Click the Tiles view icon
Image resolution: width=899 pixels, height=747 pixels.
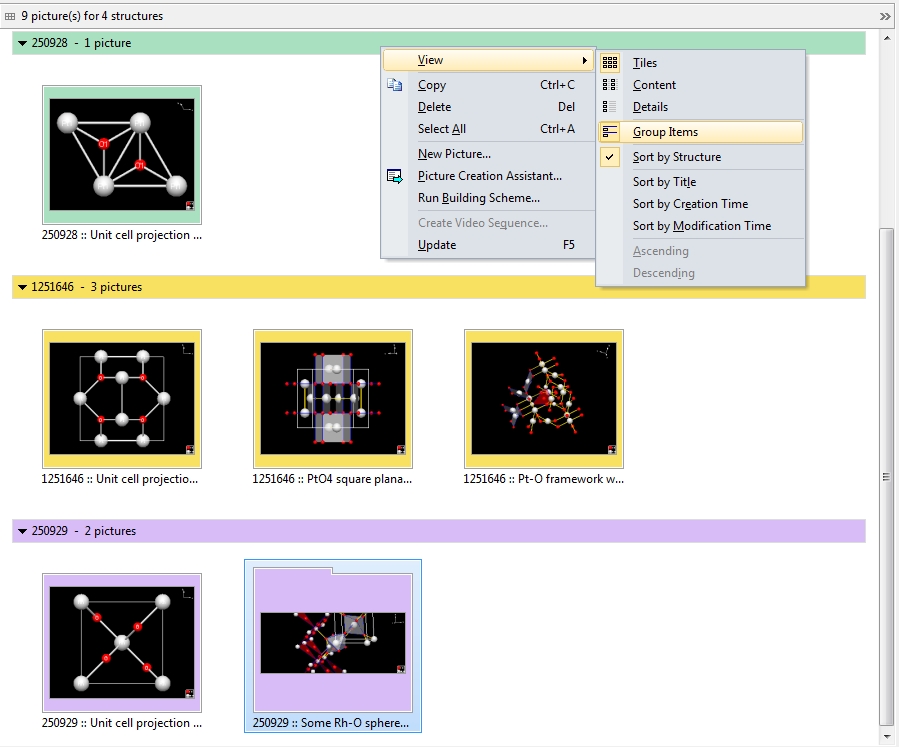tap(610, 63)
